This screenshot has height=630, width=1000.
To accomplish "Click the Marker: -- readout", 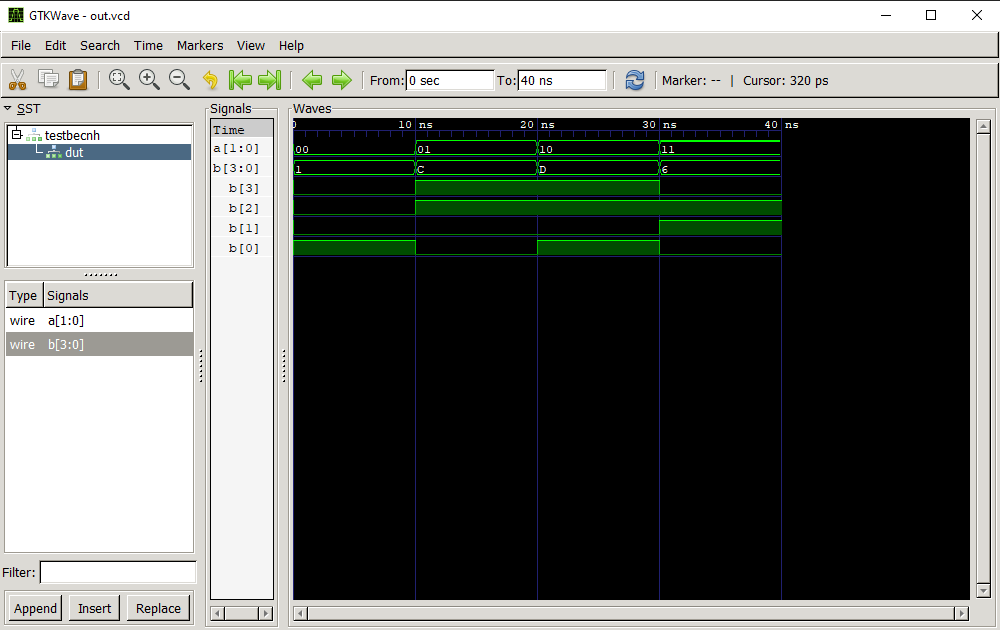I will (691, 80).
